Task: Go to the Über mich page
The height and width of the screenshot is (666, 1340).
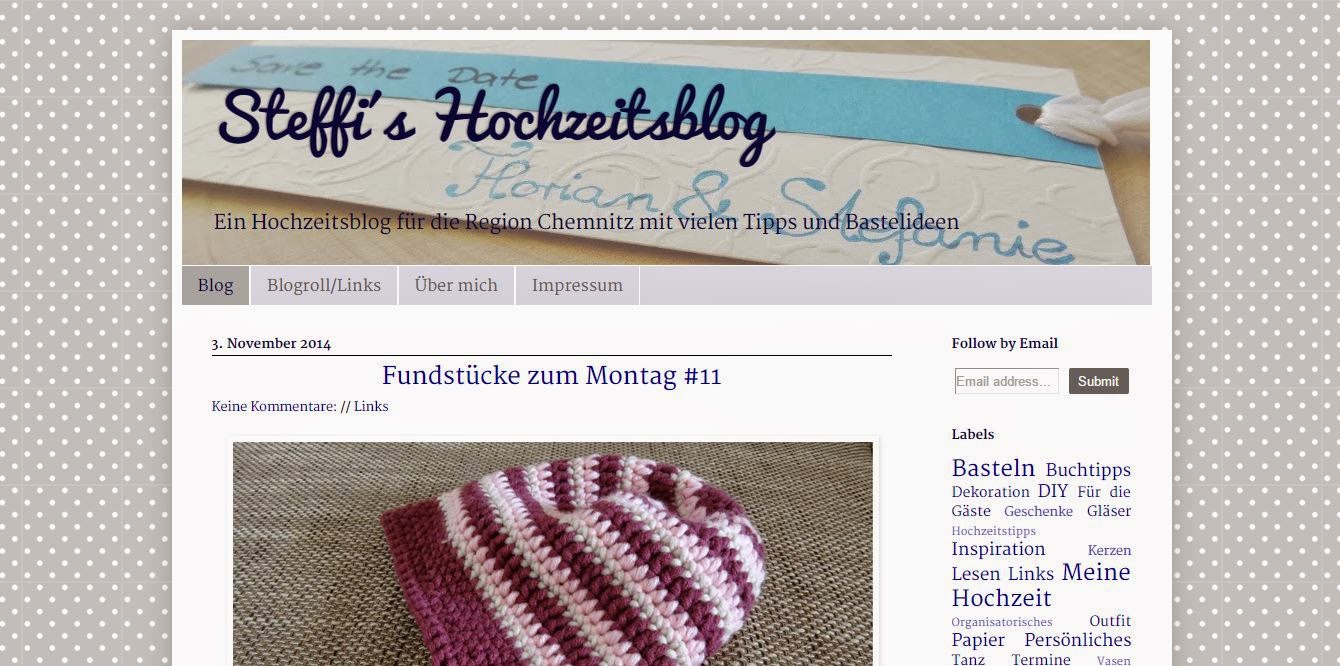Action: 456,285
